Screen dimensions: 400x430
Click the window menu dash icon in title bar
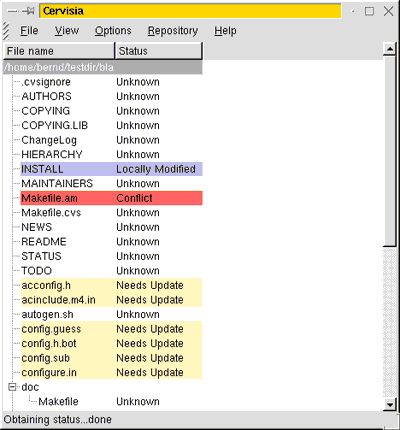tap(12, 11)
